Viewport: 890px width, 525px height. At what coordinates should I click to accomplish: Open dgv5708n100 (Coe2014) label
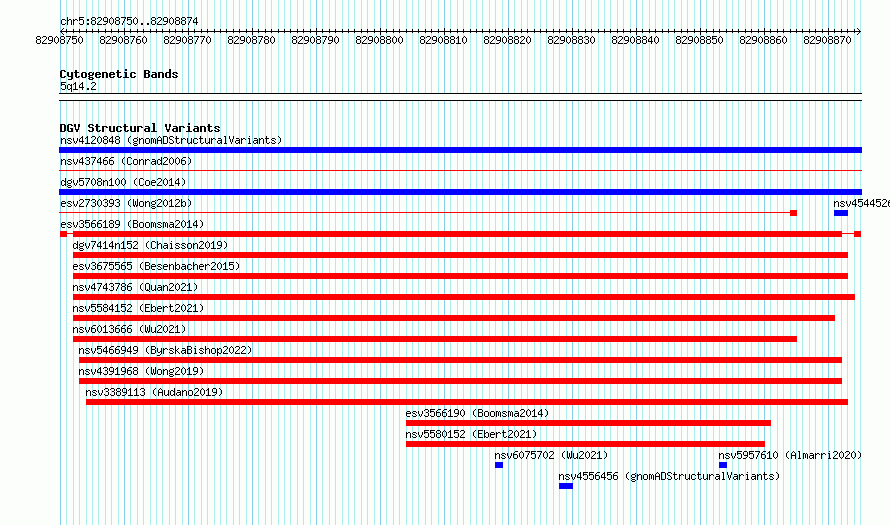pyautogui.click(x=123, y=182)
